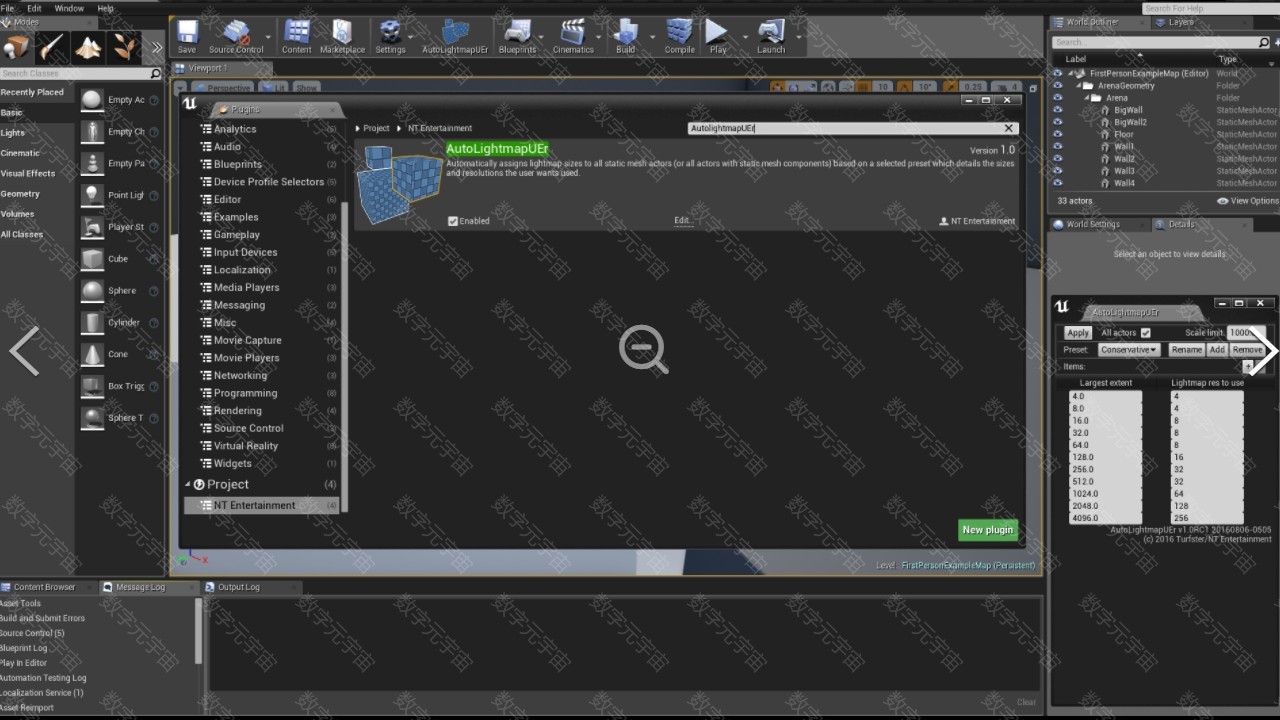Click the Play toolbar icon
The image size is (1280, 720).
tap(718, 34)
